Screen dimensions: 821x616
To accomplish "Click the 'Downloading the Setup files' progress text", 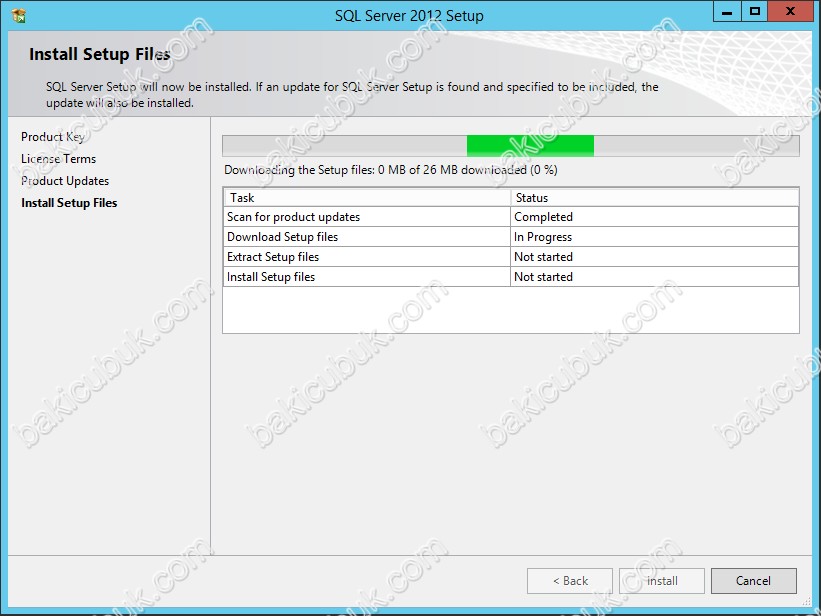I will 391,170.
